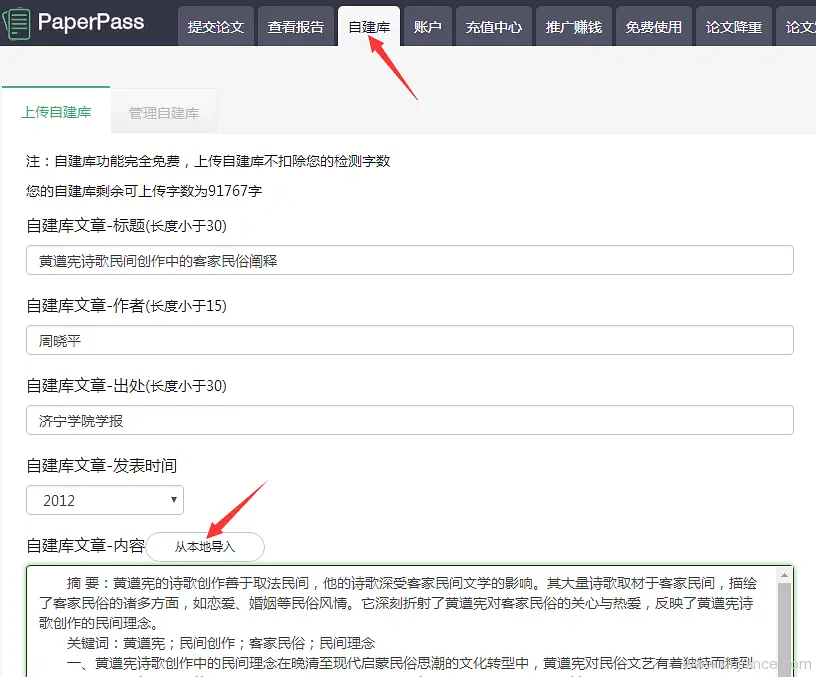
Task: Switch to the 管理自建库 tab
Action: coord(163,113)
